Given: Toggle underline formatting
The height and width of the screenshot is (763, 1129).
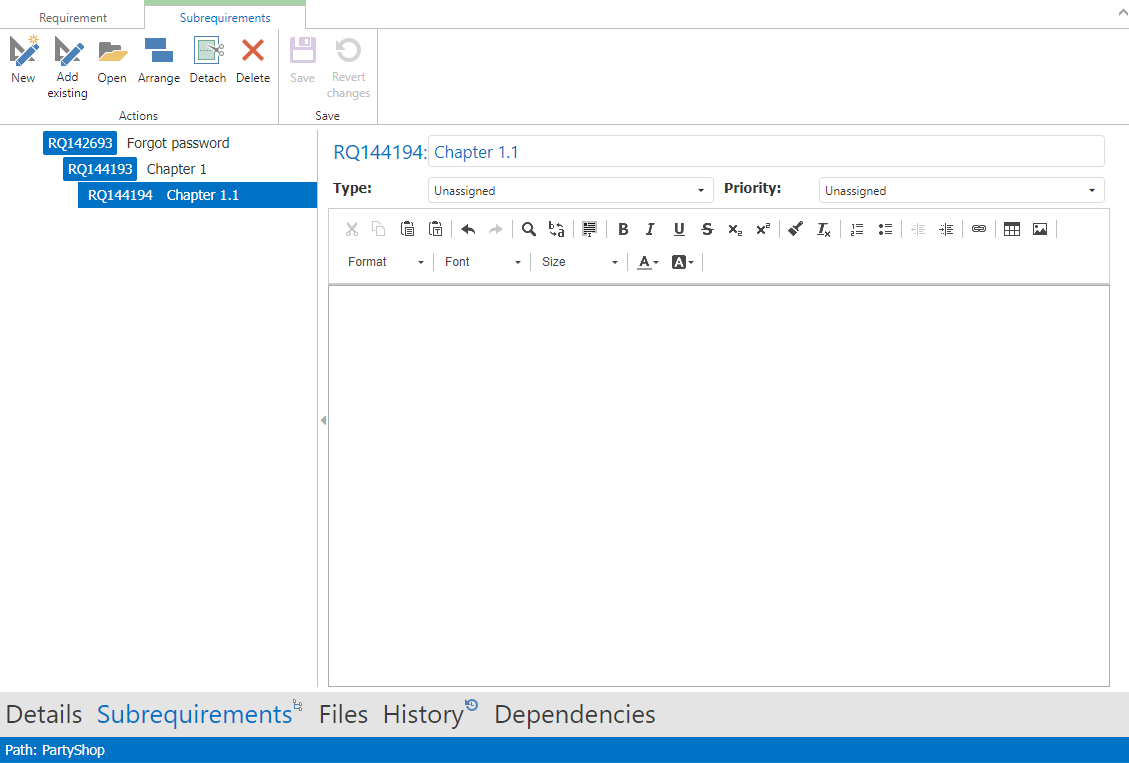Looking at the screenshot, I should tap(679, 229).
